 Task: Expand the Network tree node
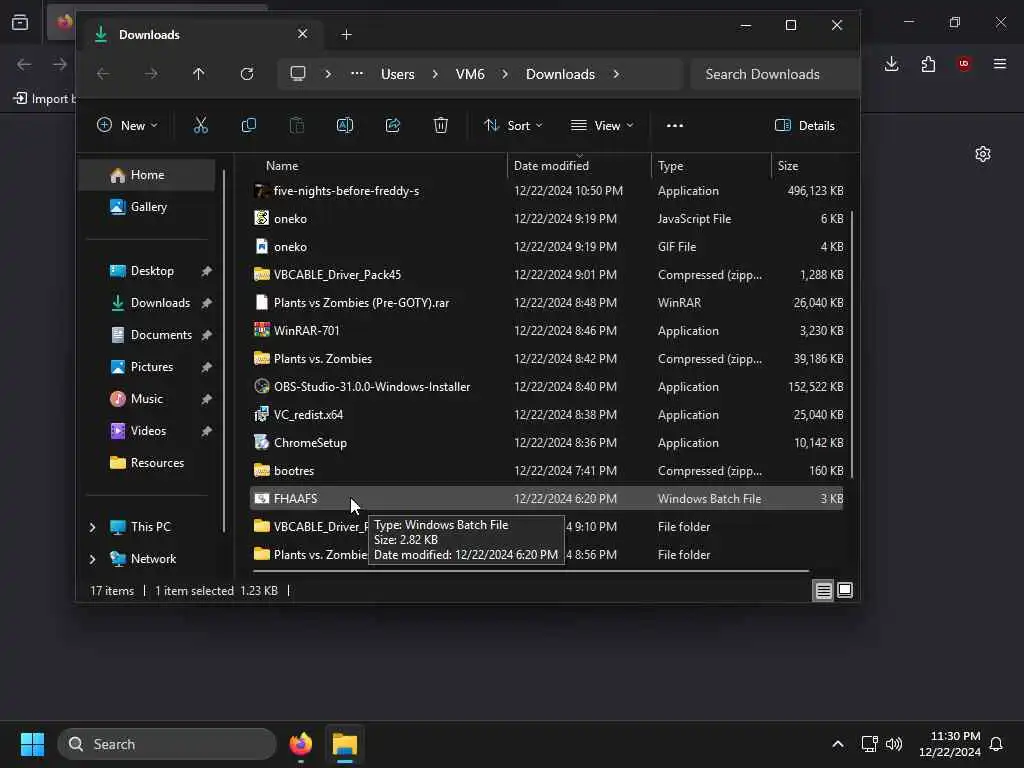[x=93, y=559]
